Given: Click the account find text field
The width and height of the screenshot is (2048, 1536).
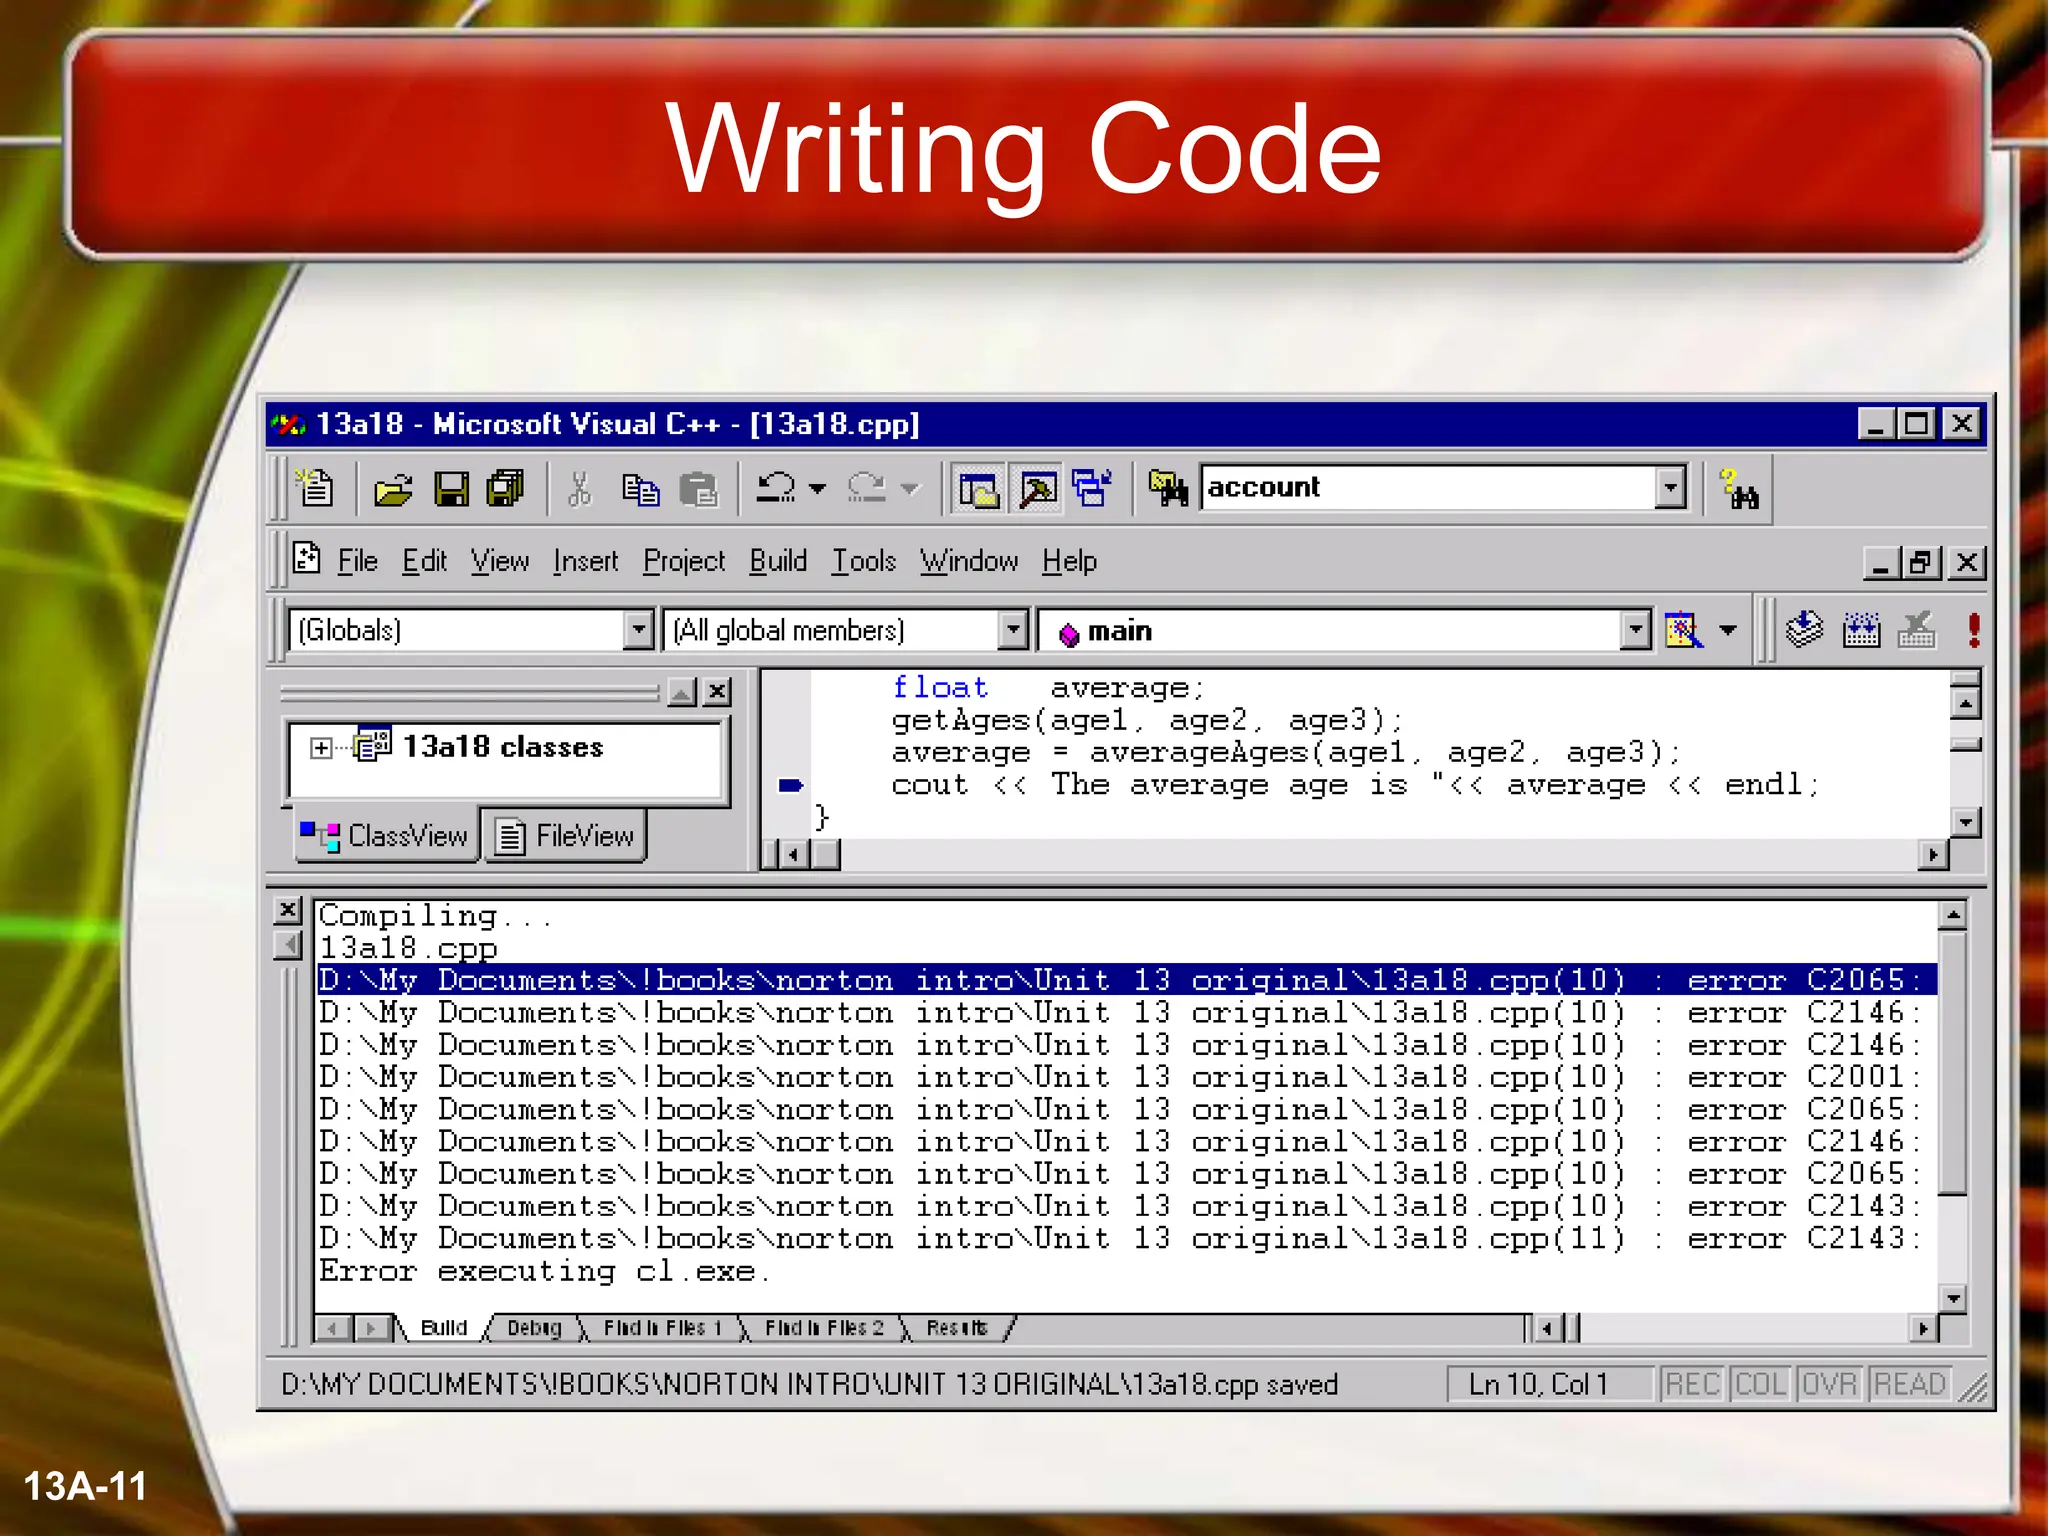Looking at the screenshot, I should (x=1427, y=488).
